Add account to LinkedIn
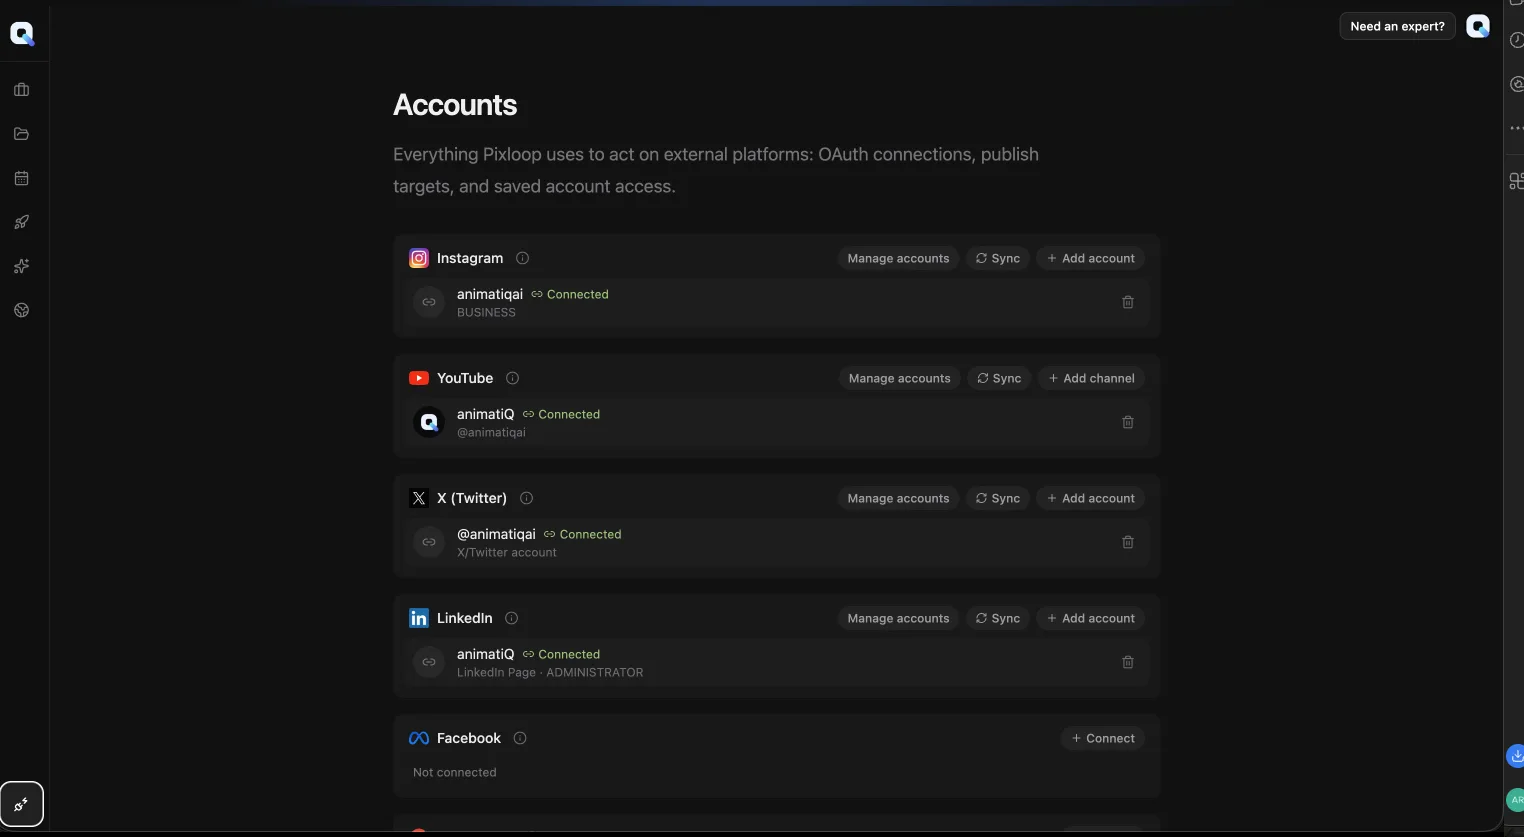 coord(1090,618)
